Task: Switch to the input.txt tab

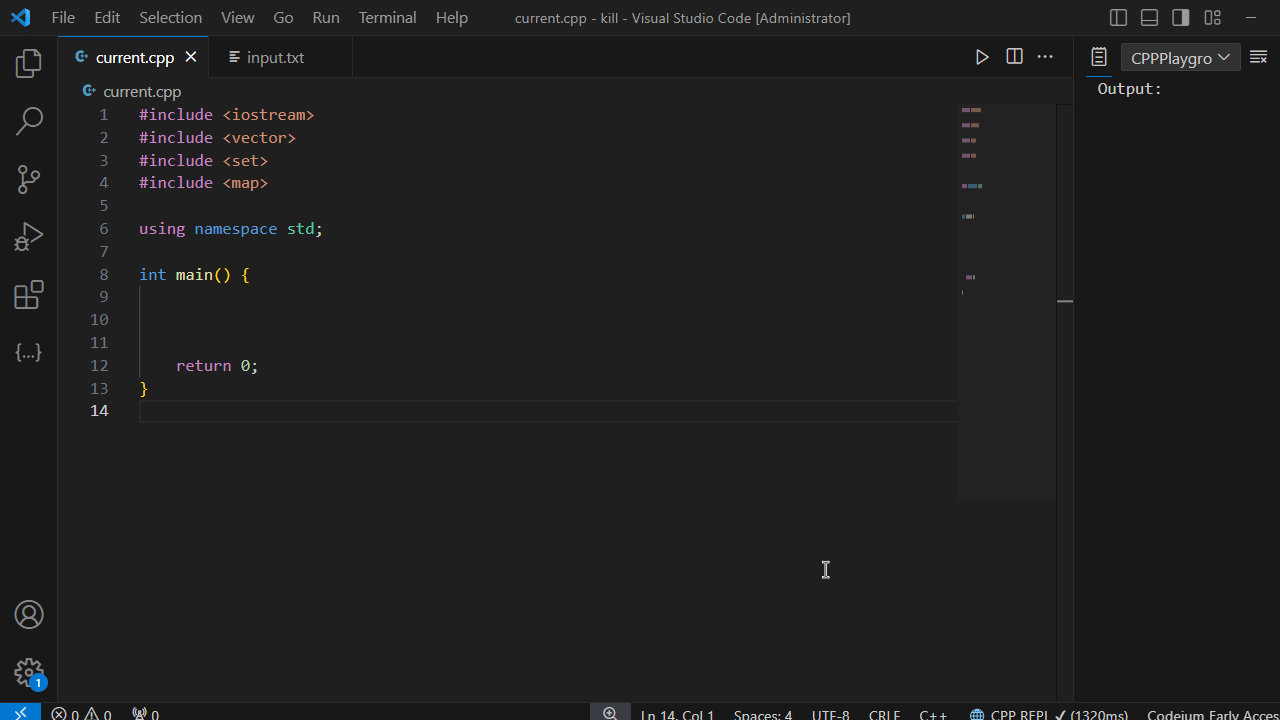Action: point(281,57)
